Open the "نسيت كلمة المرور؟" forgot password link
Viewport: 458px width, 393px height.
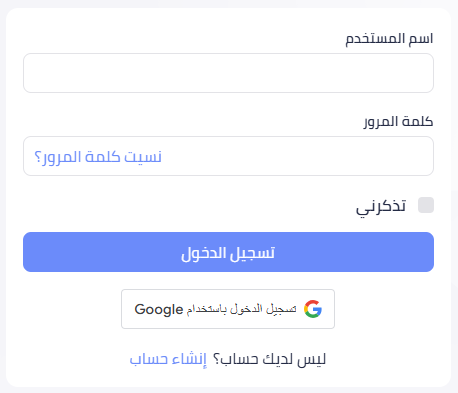click(98, 157)
